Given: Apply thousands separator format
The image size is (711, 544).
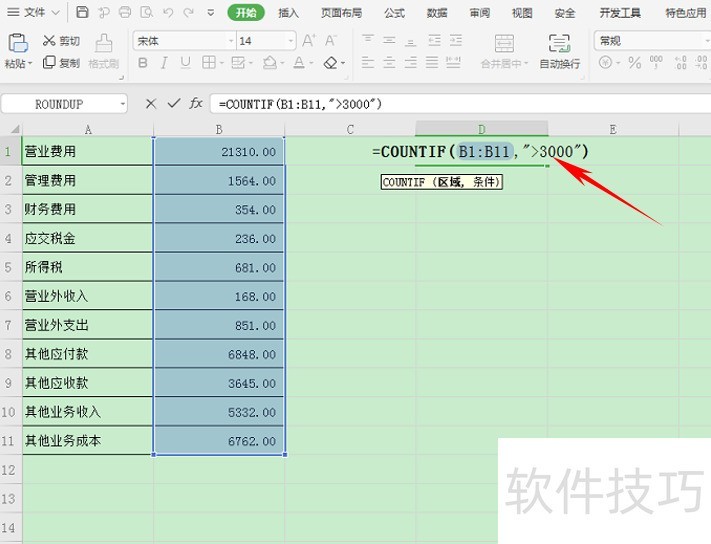Looking at the screenshot, I should click(656, 63).
